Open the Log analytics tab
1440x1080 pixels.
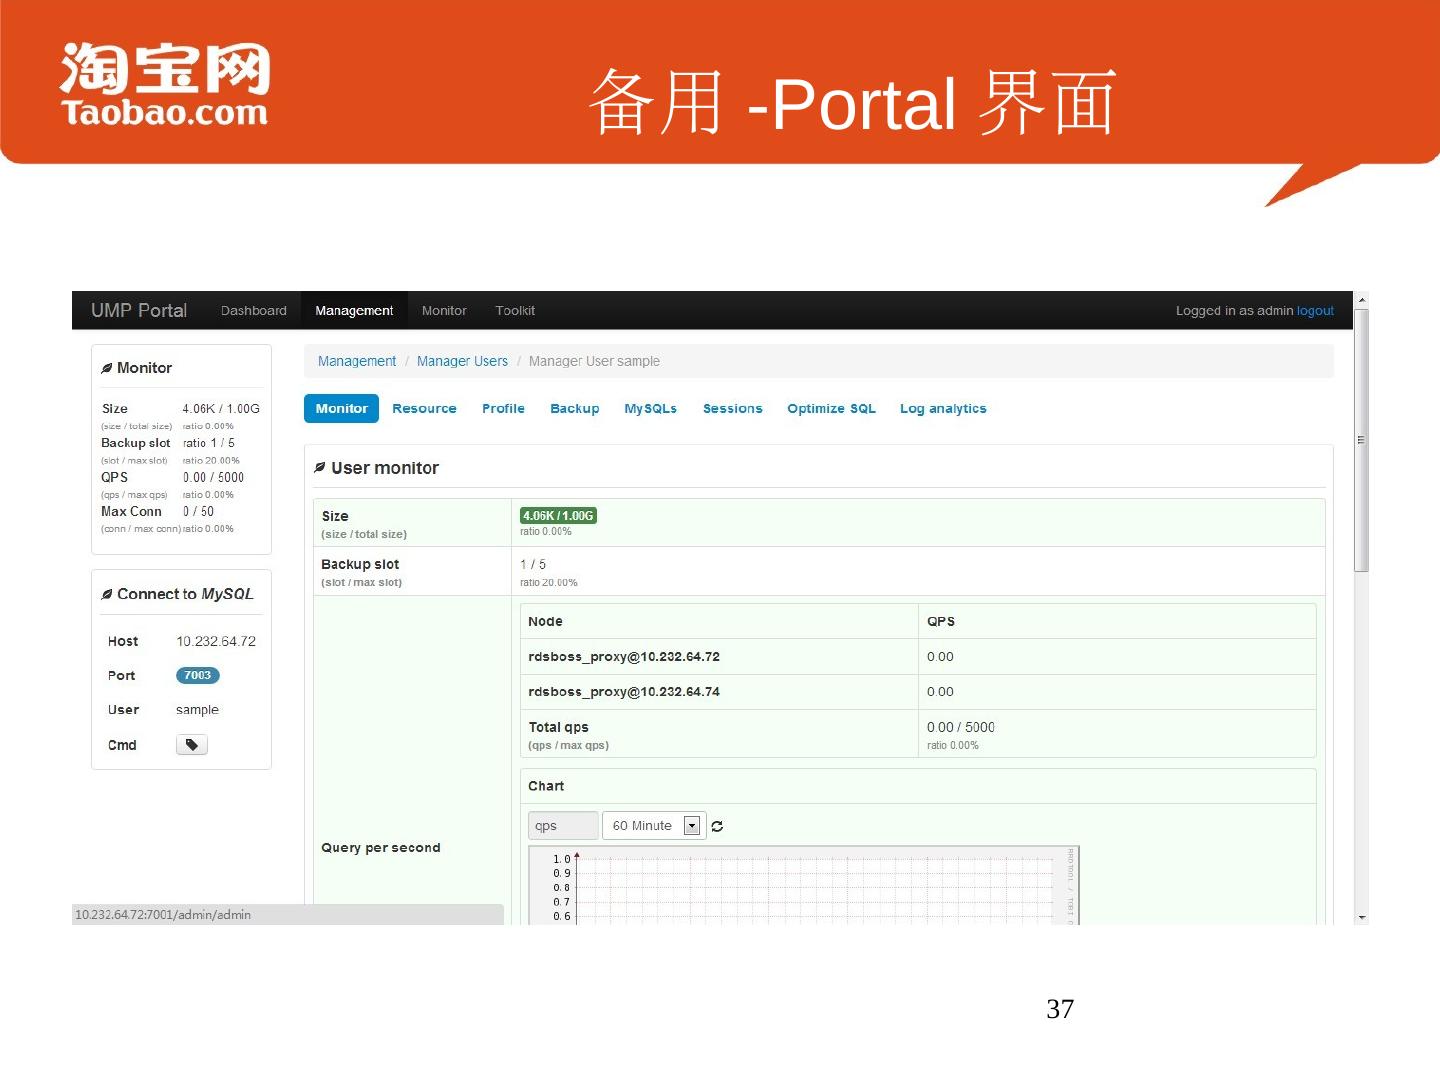[943, 409]
